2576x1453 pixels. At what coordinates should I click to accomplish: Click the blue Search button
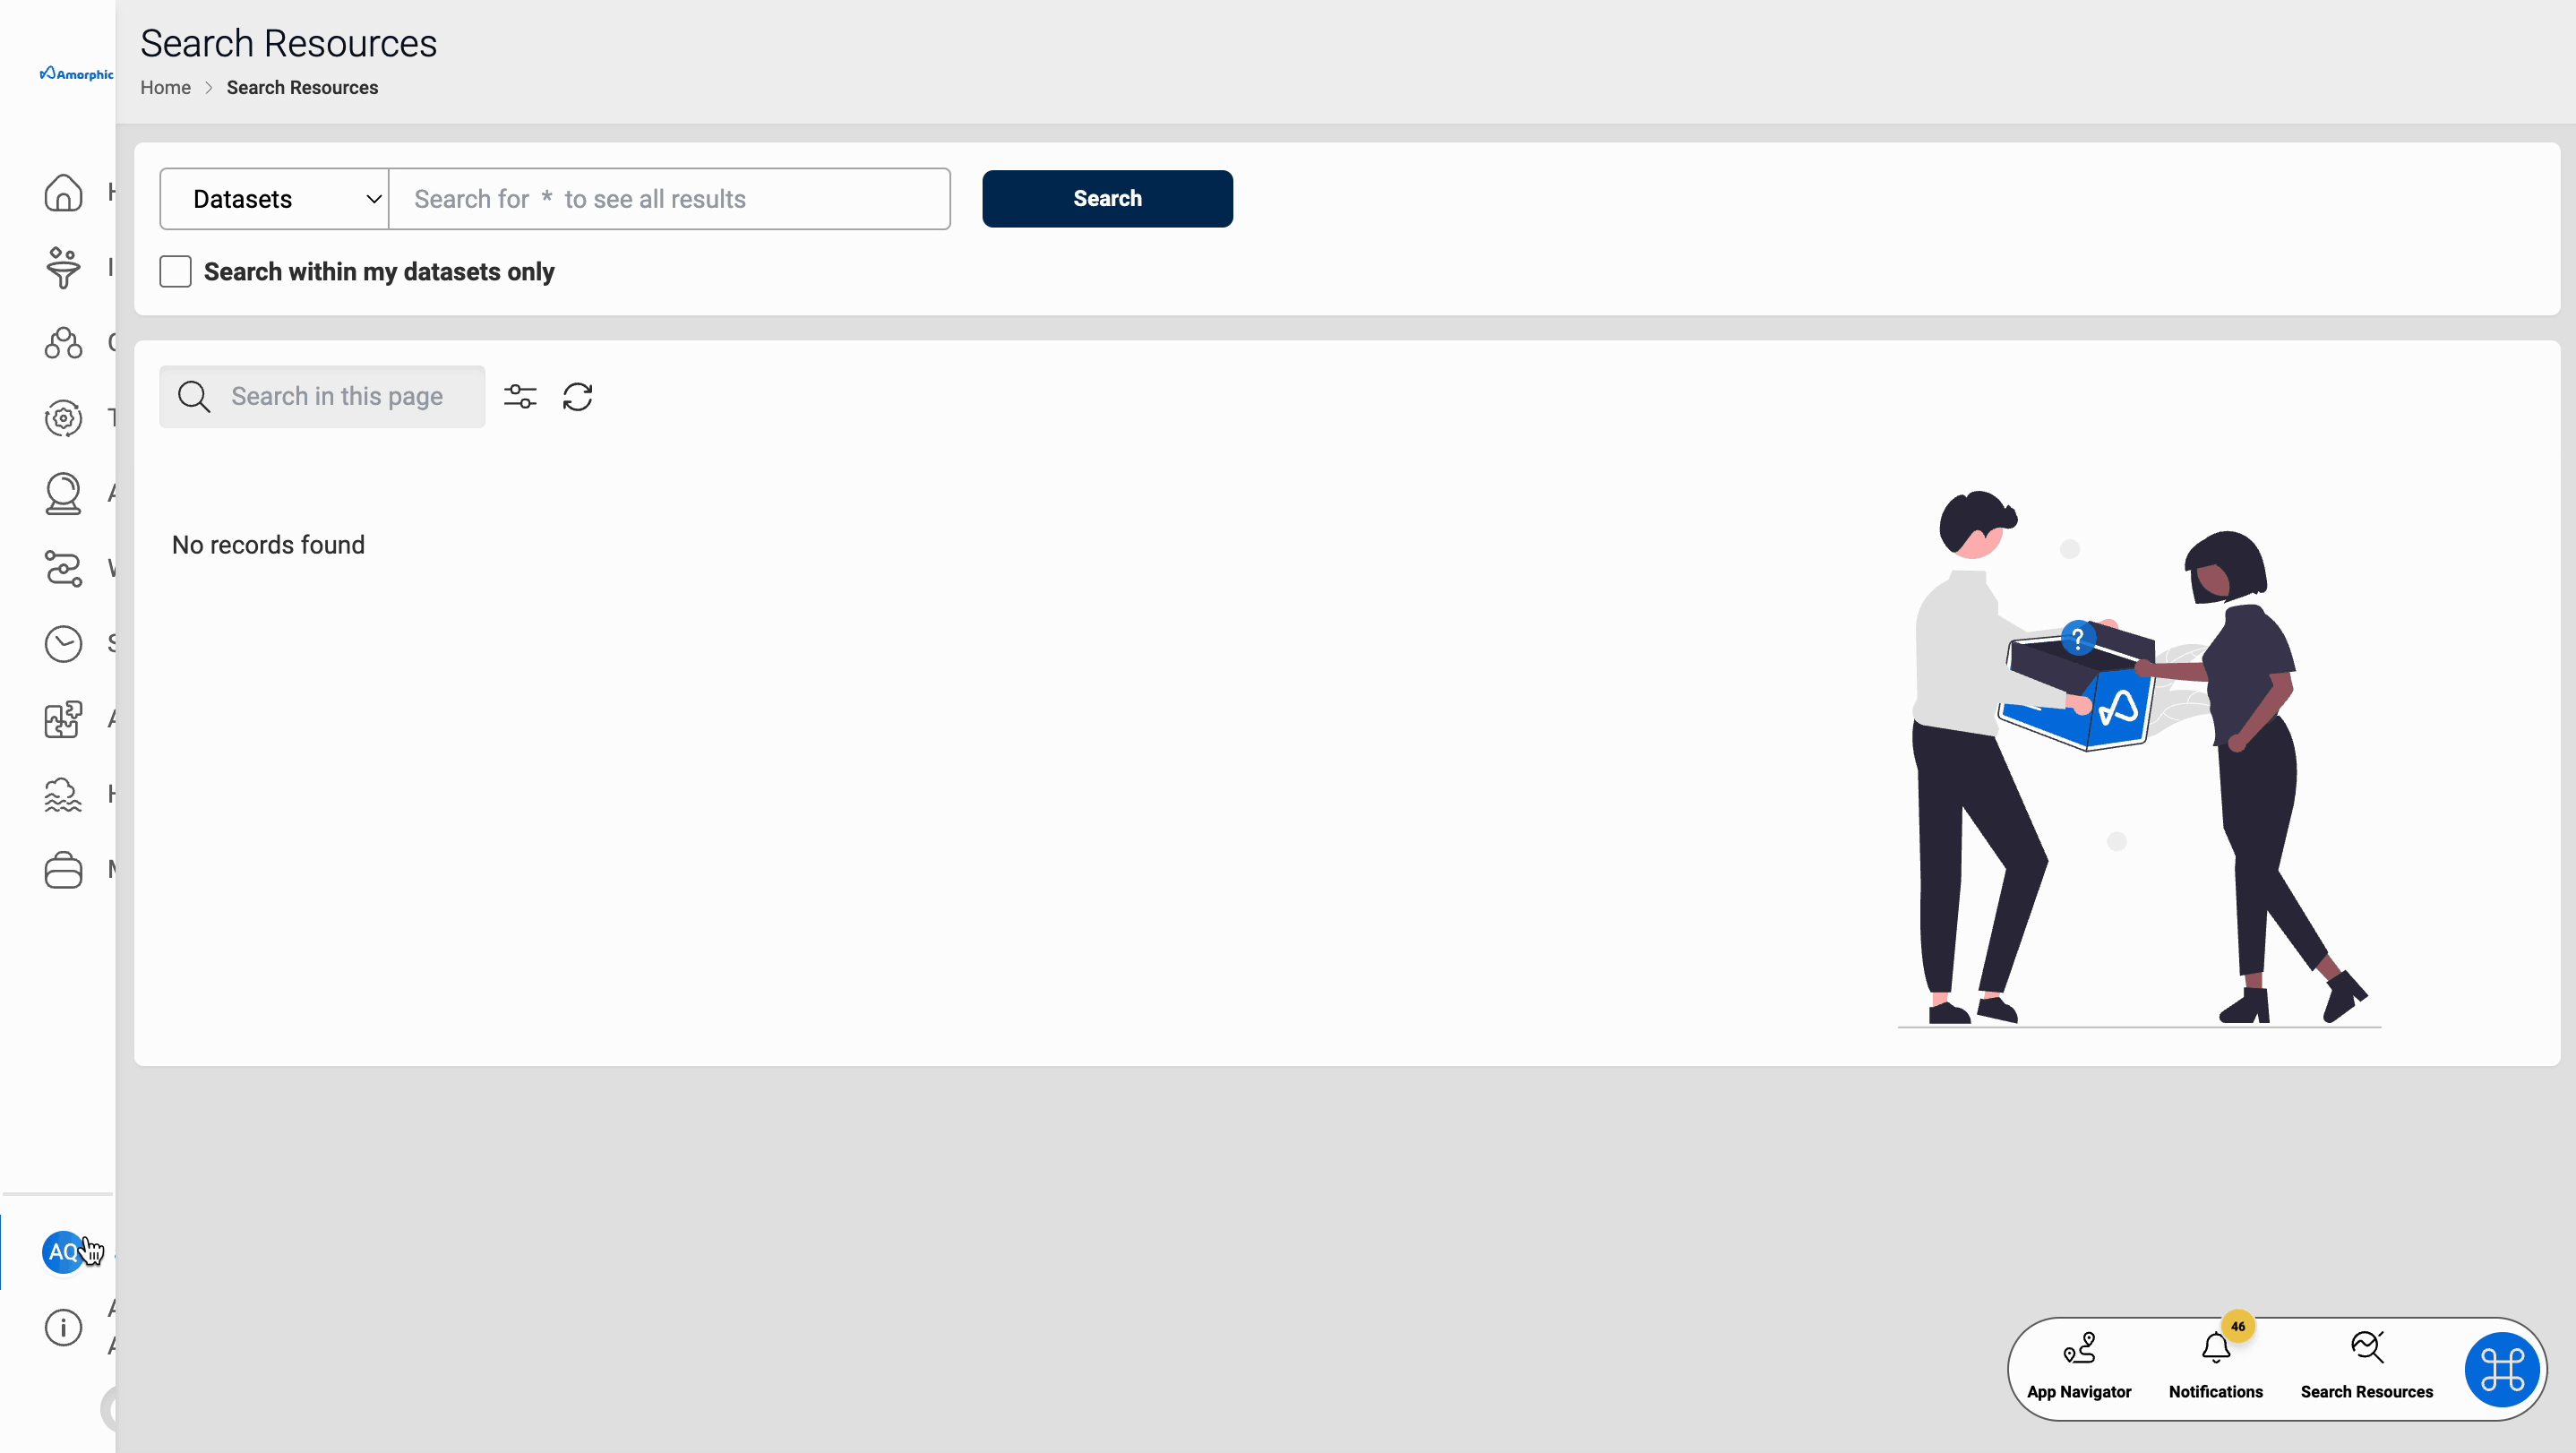(x=1108, y=198)
